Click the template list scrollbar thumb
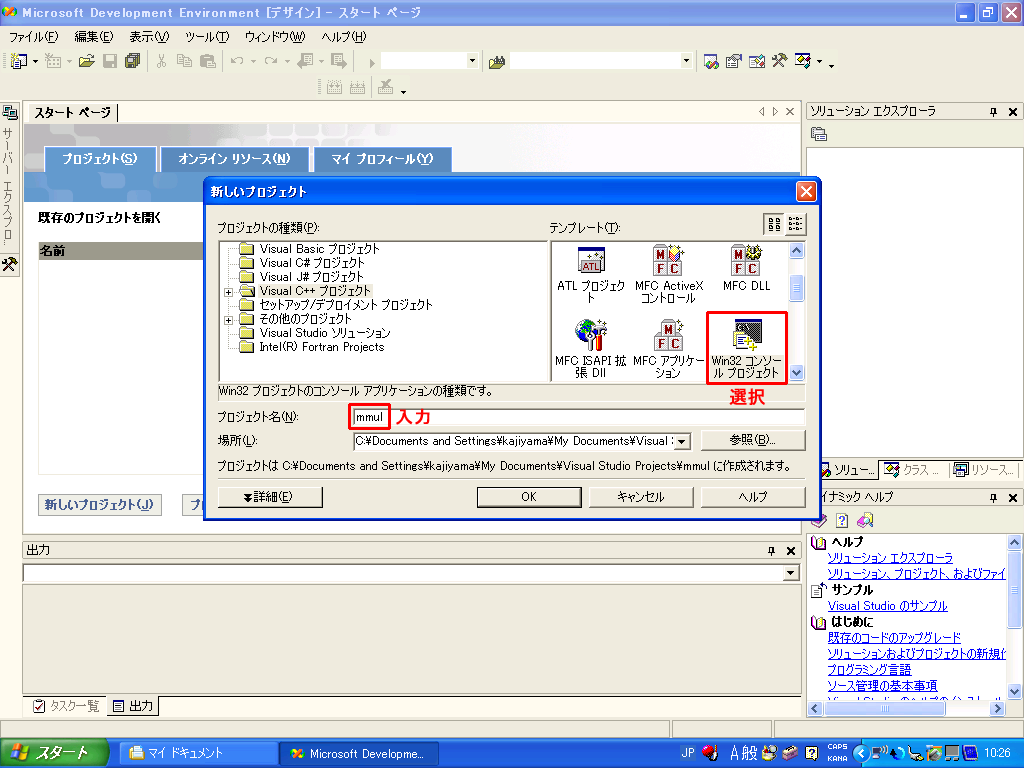This screenshot has width=1024, height=768. (x=796, y=287)
